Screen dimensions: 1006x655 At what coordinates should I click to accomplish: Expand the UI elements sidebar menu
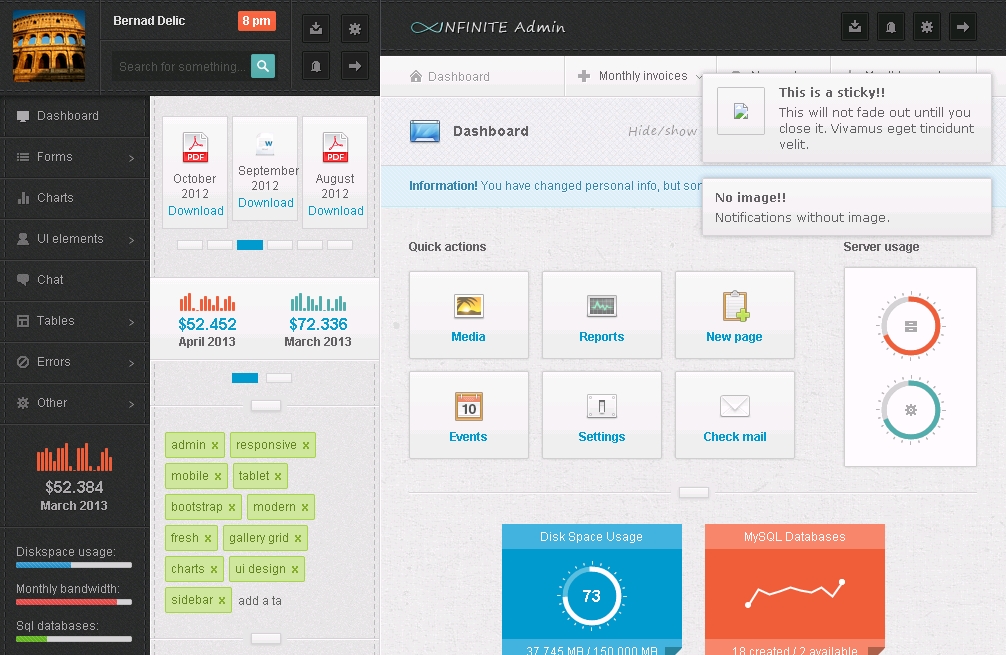pos(75,239)
